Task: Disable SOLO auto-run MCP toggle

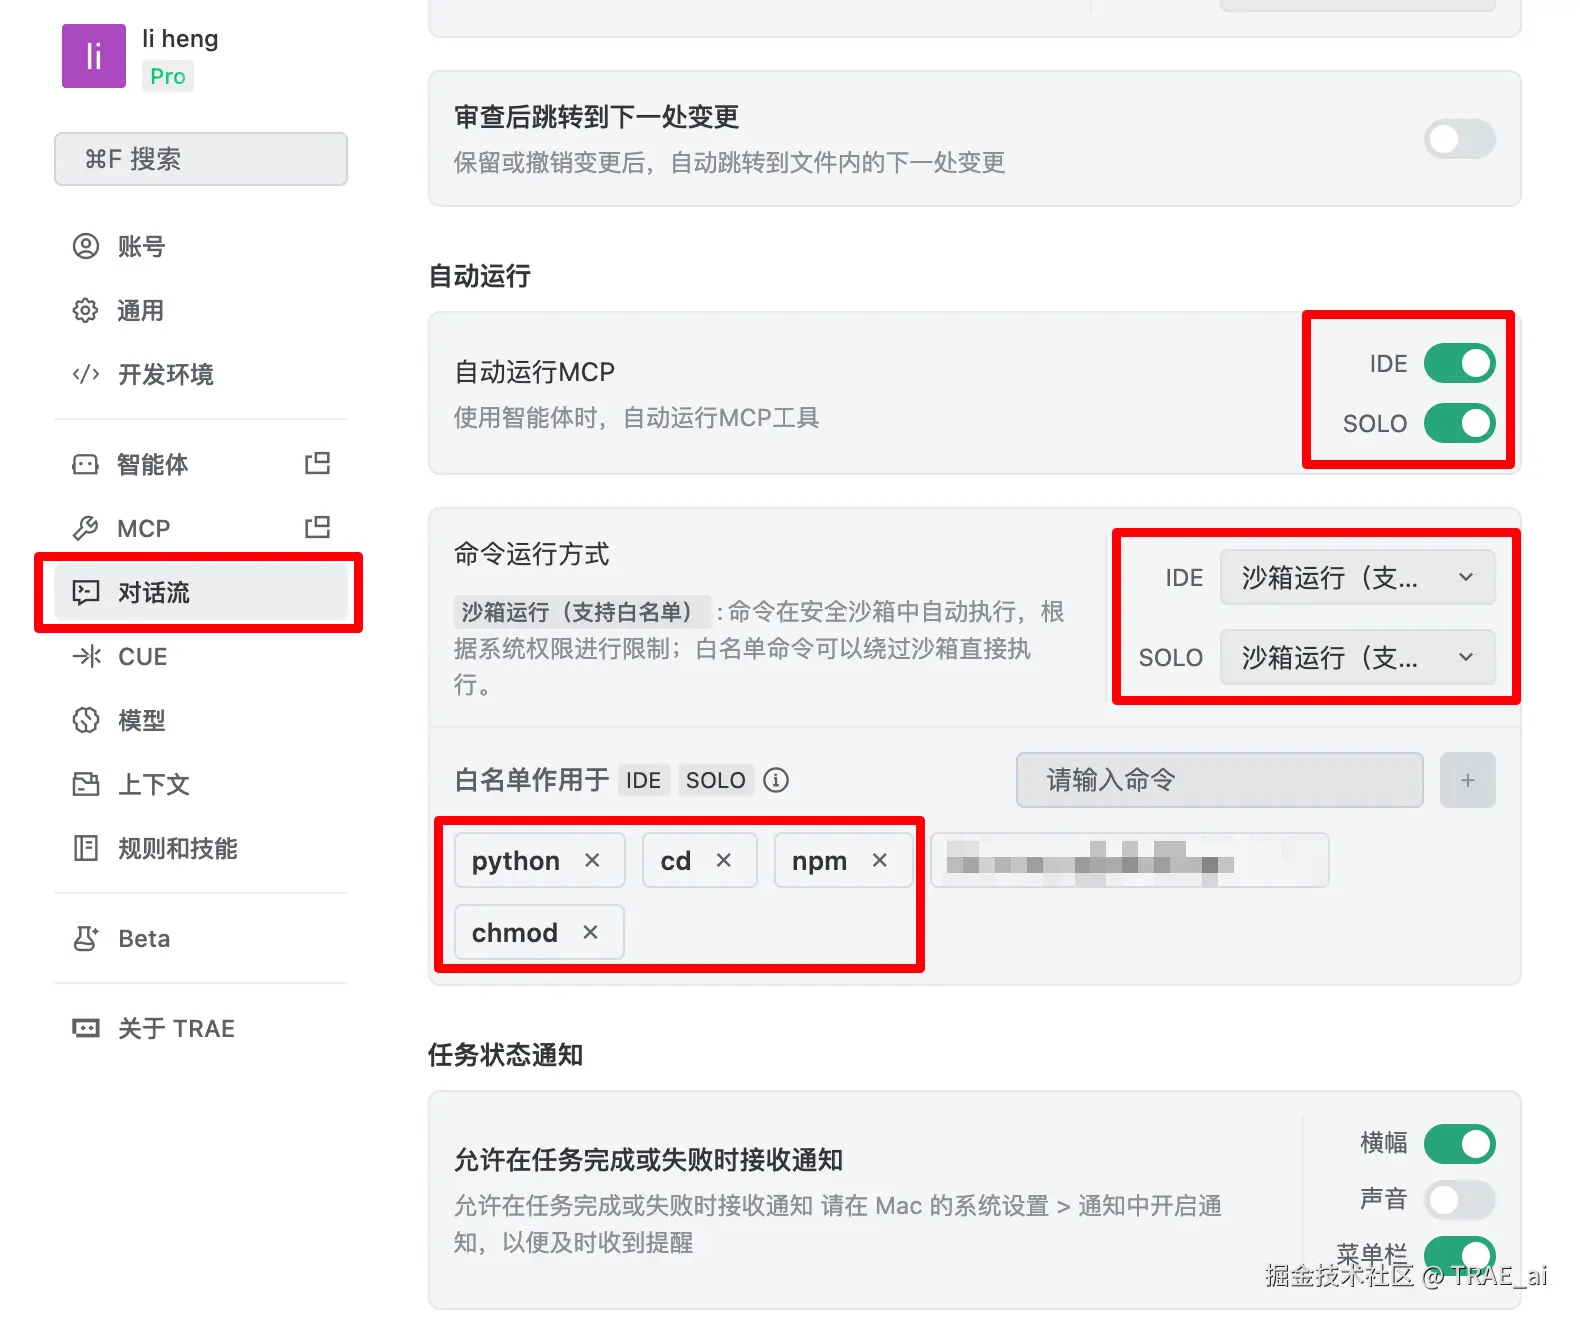Action: tap(1460, 423)
